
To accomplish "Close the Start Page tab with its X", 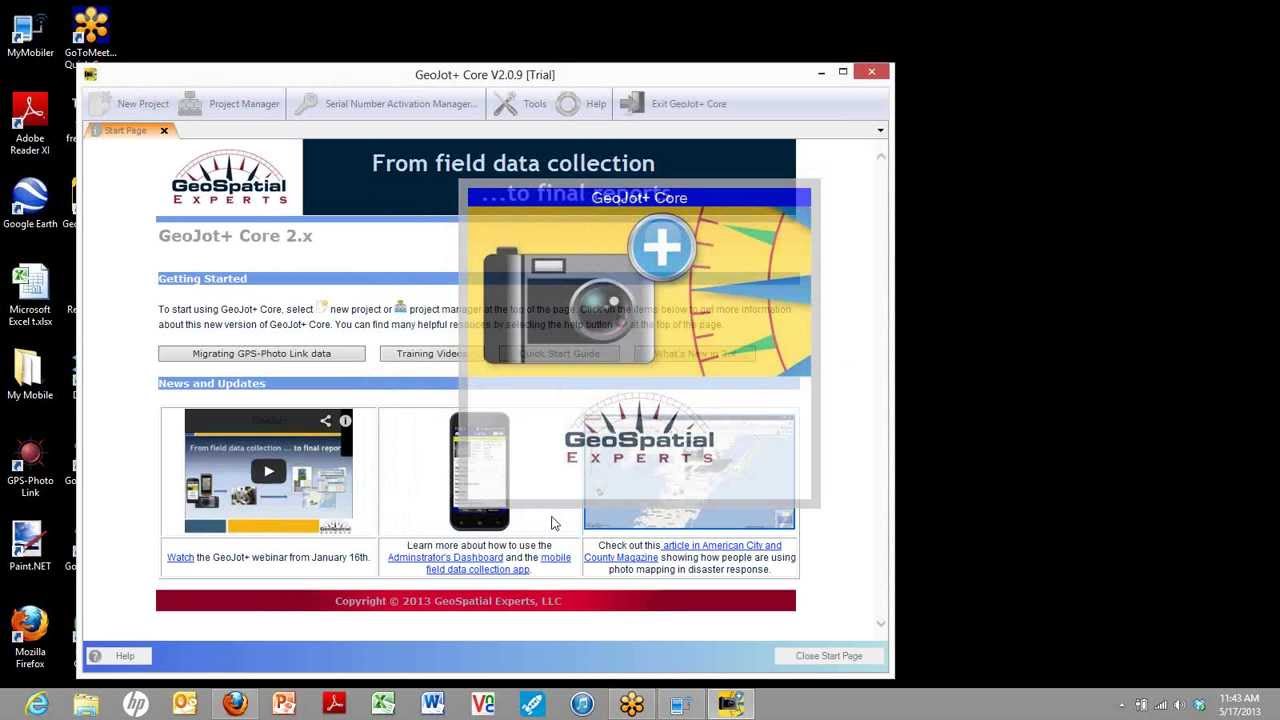I will (164, 130).
